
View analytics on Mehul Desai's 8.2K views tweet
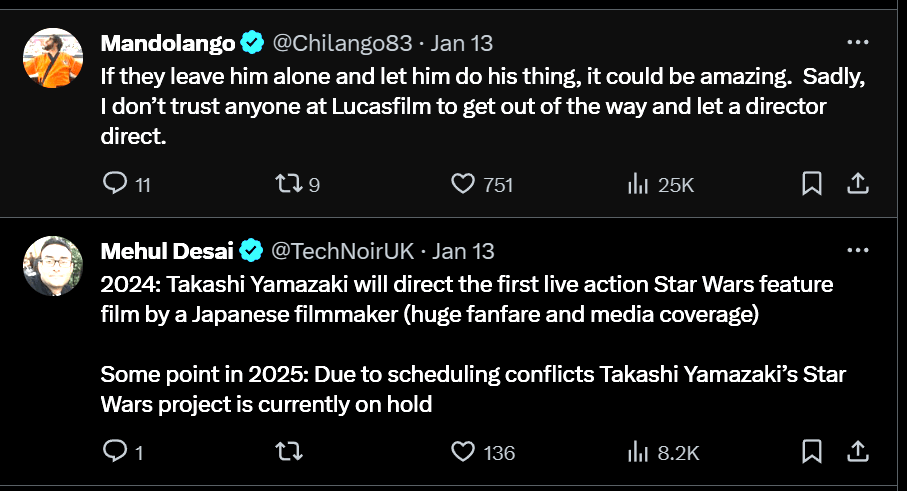[637, 452]
